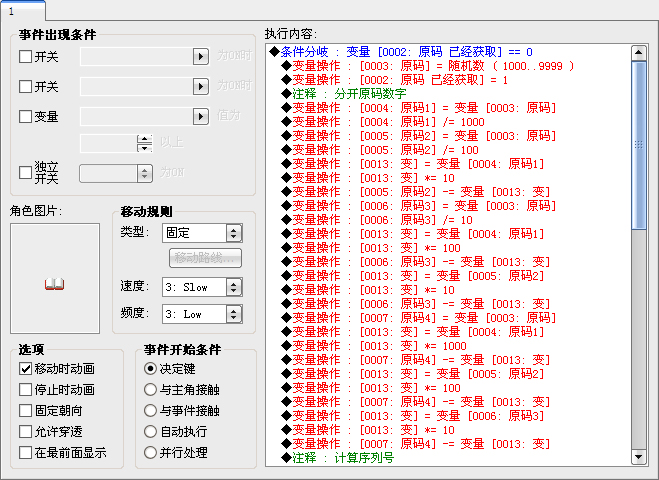This screenshot has height=480, width=659.
Task: Open the 类型 movement type dropdown
Action: 202,233
